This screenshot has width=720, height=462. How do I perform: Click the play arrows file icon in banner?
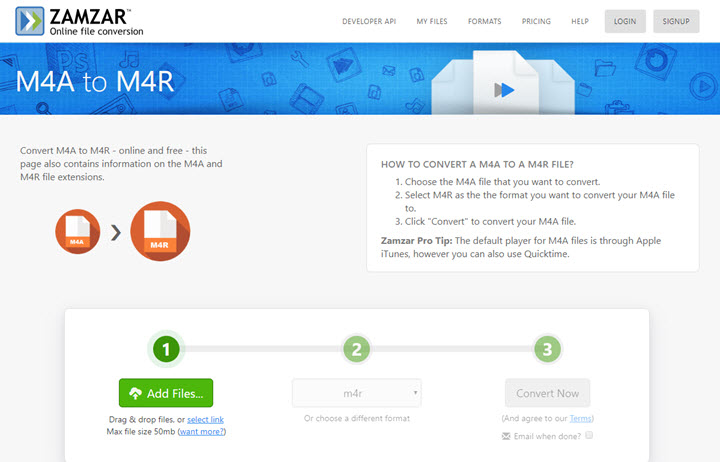(504, 90)
